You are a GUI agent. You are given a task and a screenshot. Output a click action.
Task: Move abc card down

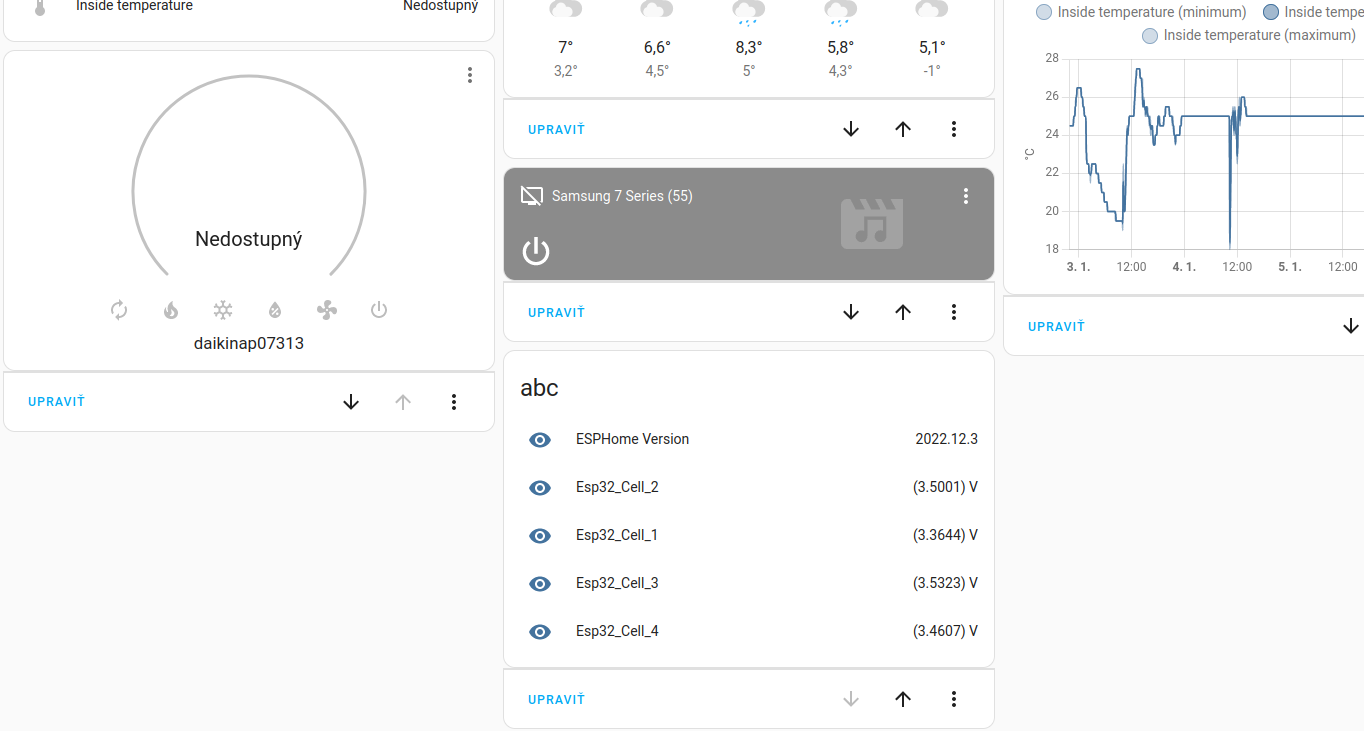[851, 699]
